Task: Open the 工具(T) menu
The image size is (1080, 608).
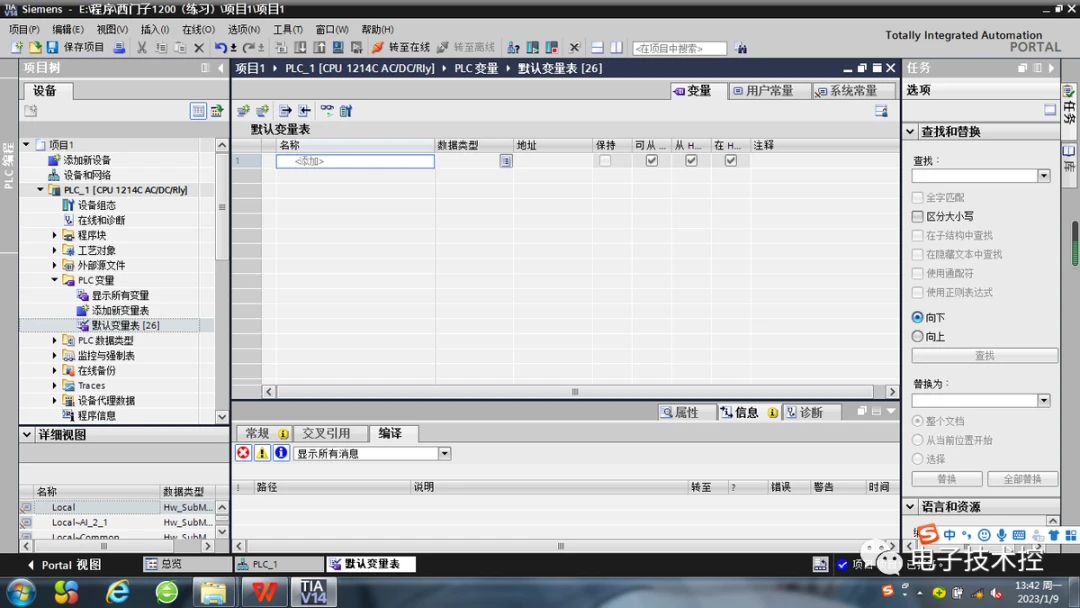Action: point(287,29)
